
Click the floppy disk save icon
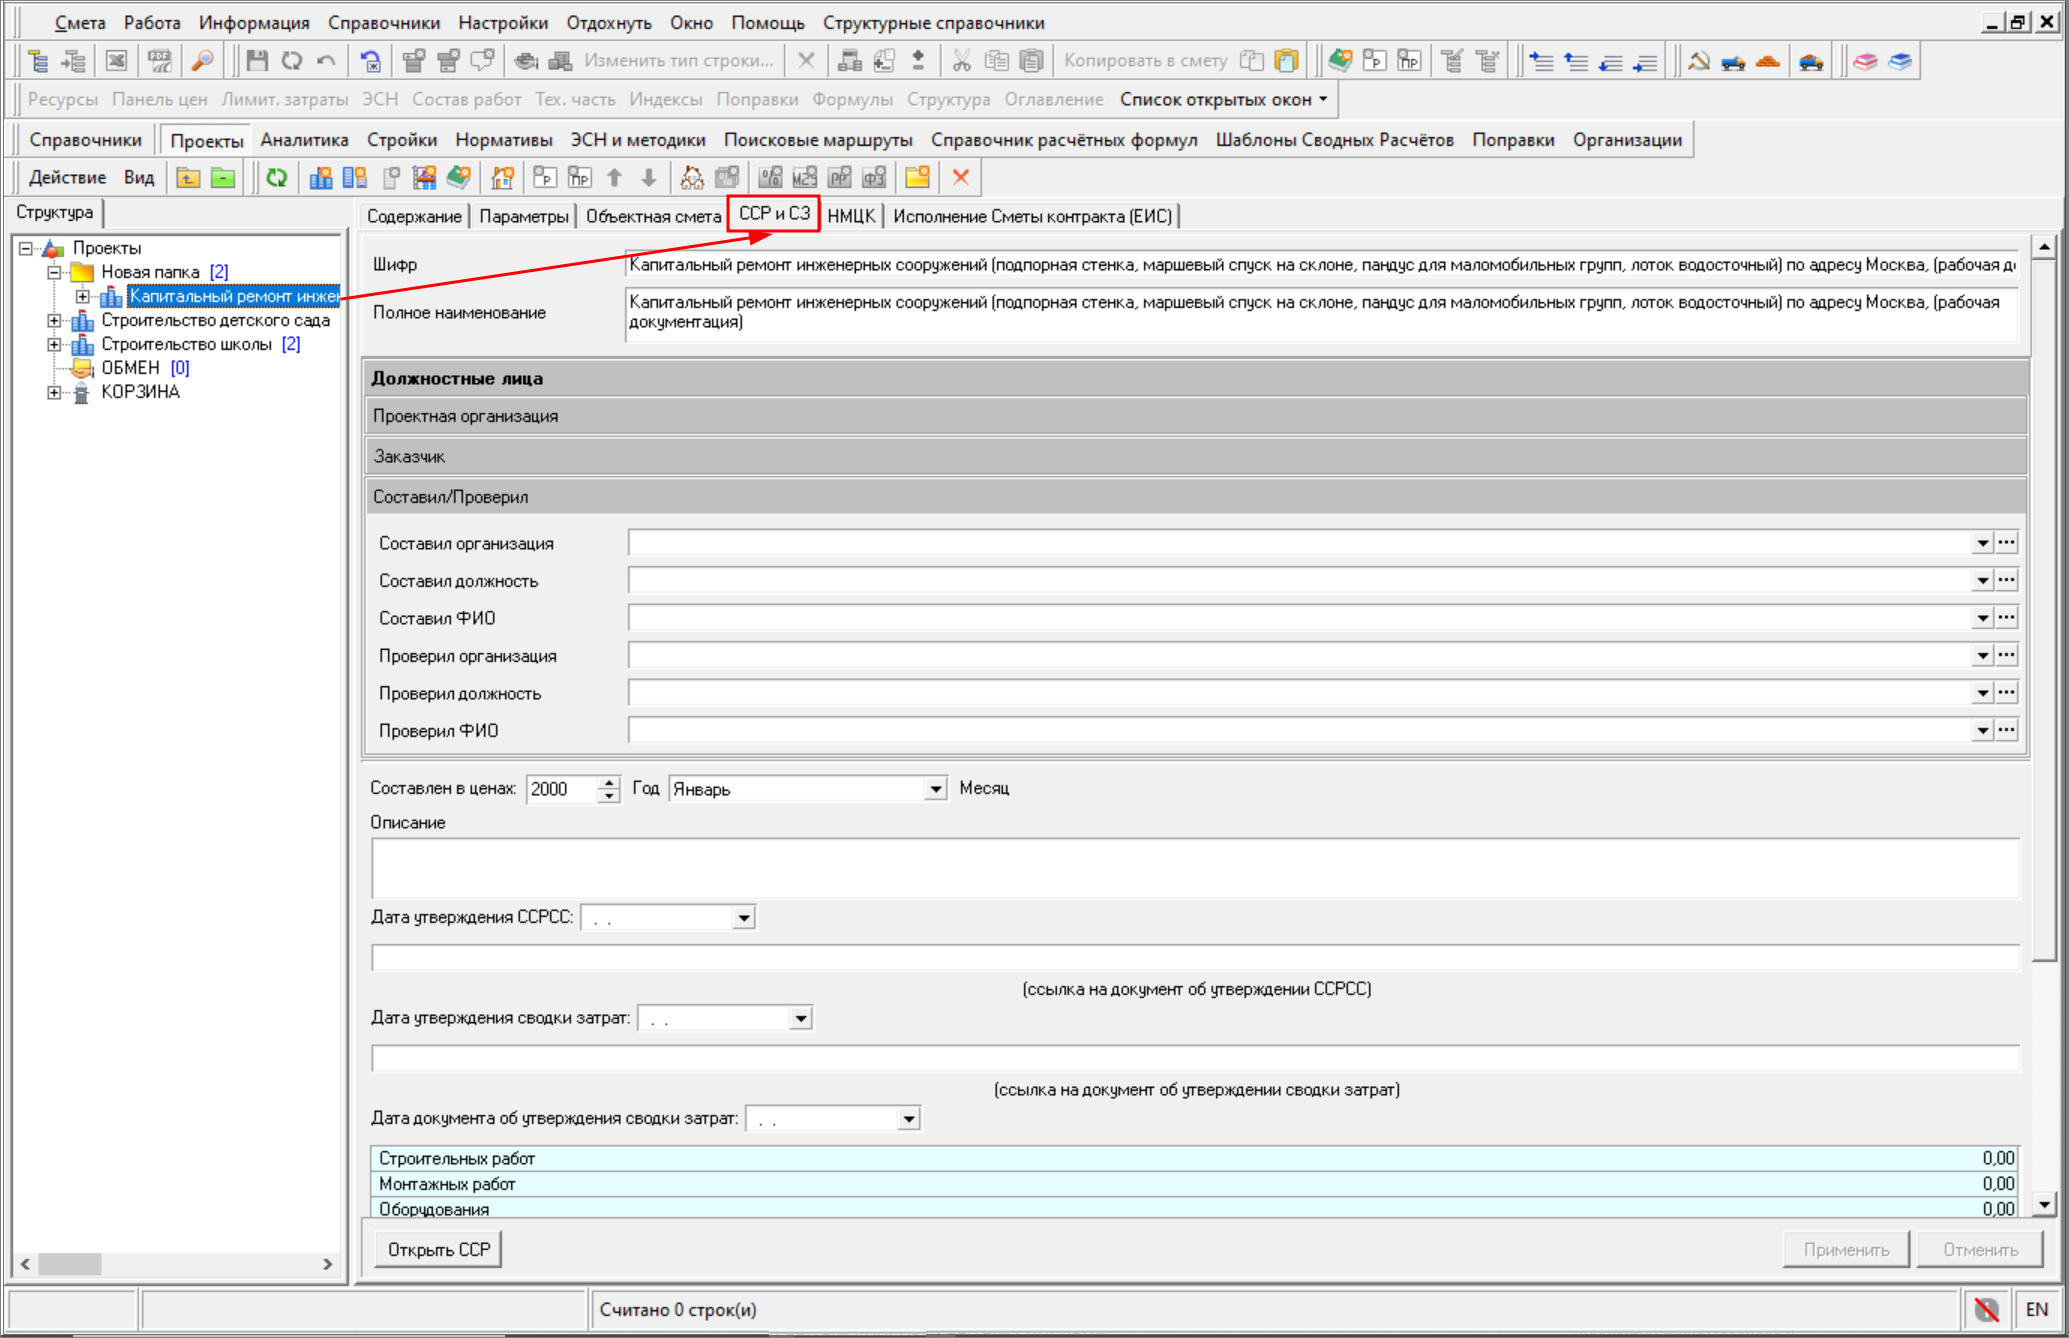(x=257, y=61)
